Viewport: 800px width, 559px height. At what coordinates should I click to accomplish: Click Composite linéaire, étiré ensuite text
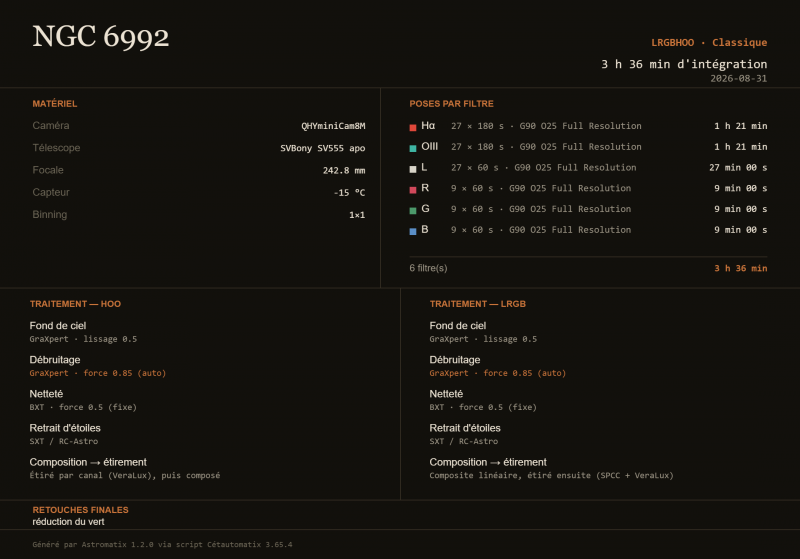coord(552,476)
